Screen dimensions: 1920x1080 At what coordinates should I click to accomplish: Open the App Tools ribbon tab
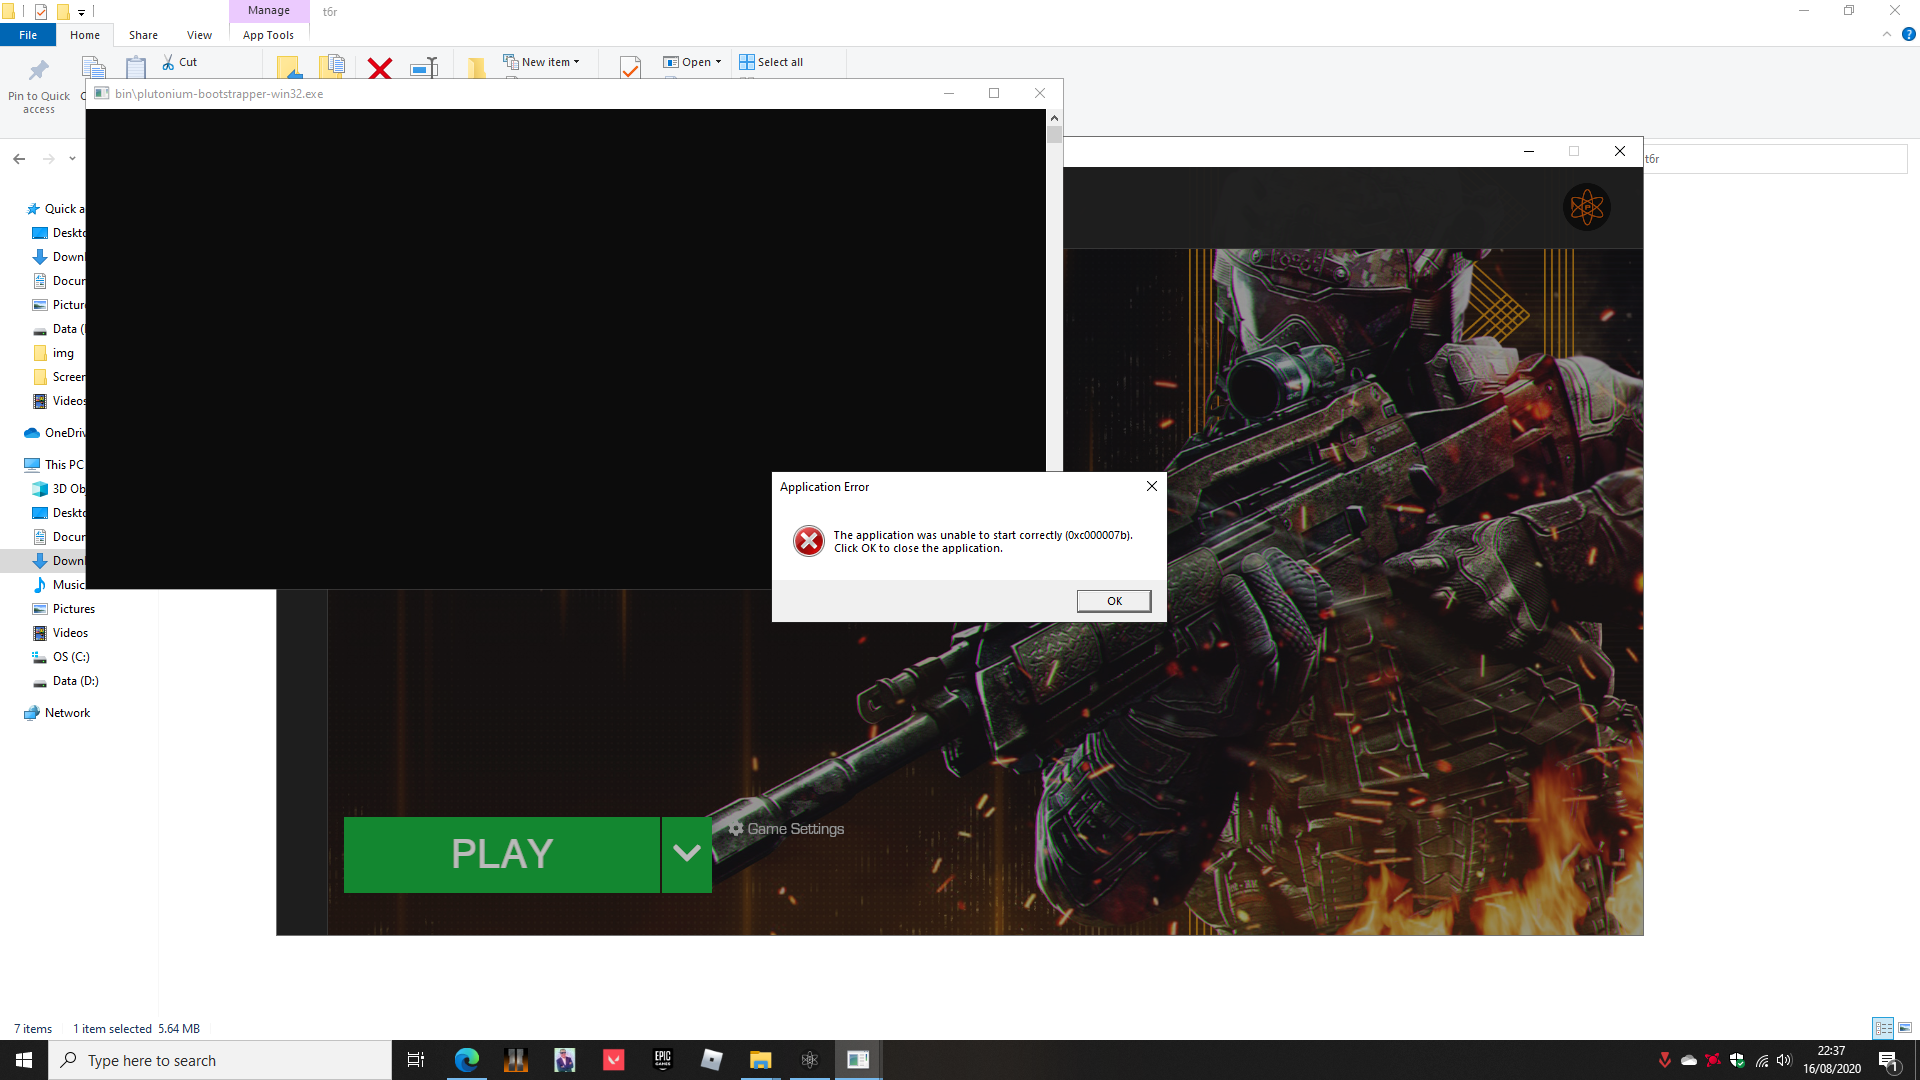[268, 35]
